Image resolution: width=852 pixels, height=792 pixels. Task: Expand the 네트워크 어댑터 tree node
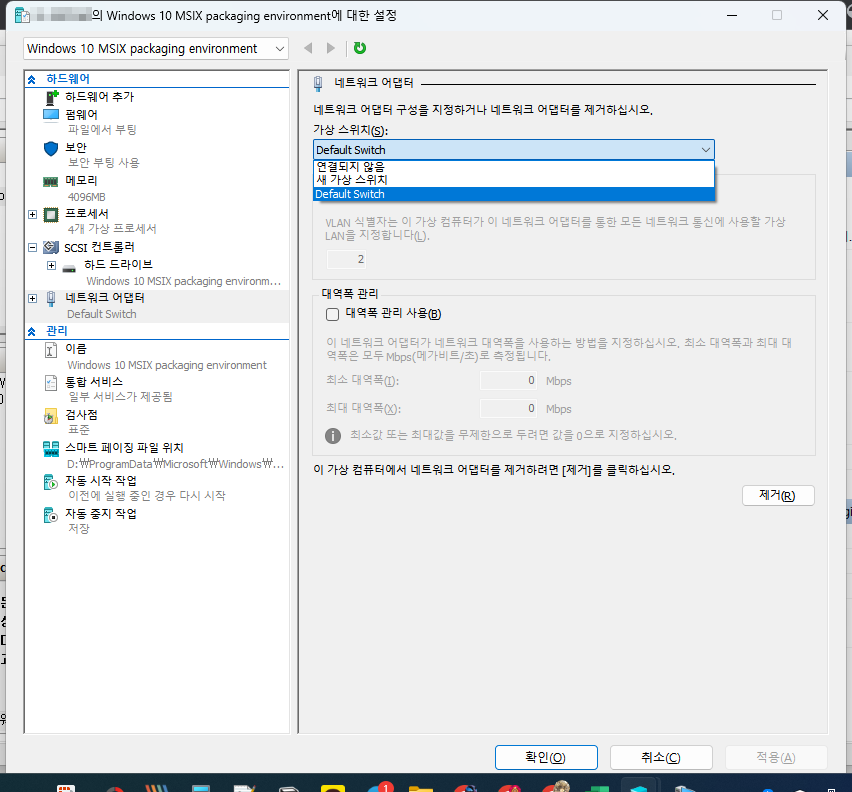(x=33, y=298)
